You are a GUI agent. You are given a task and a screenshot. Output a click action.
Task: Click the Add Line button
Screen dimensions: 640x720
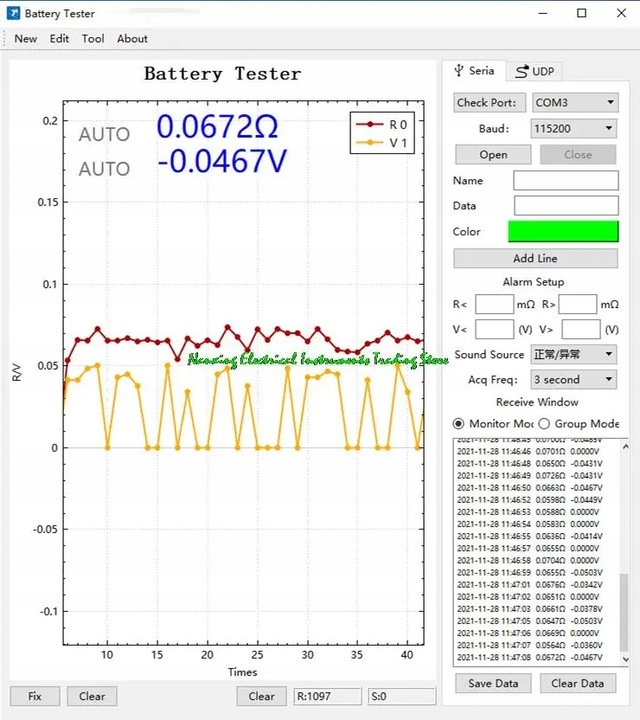535,259
